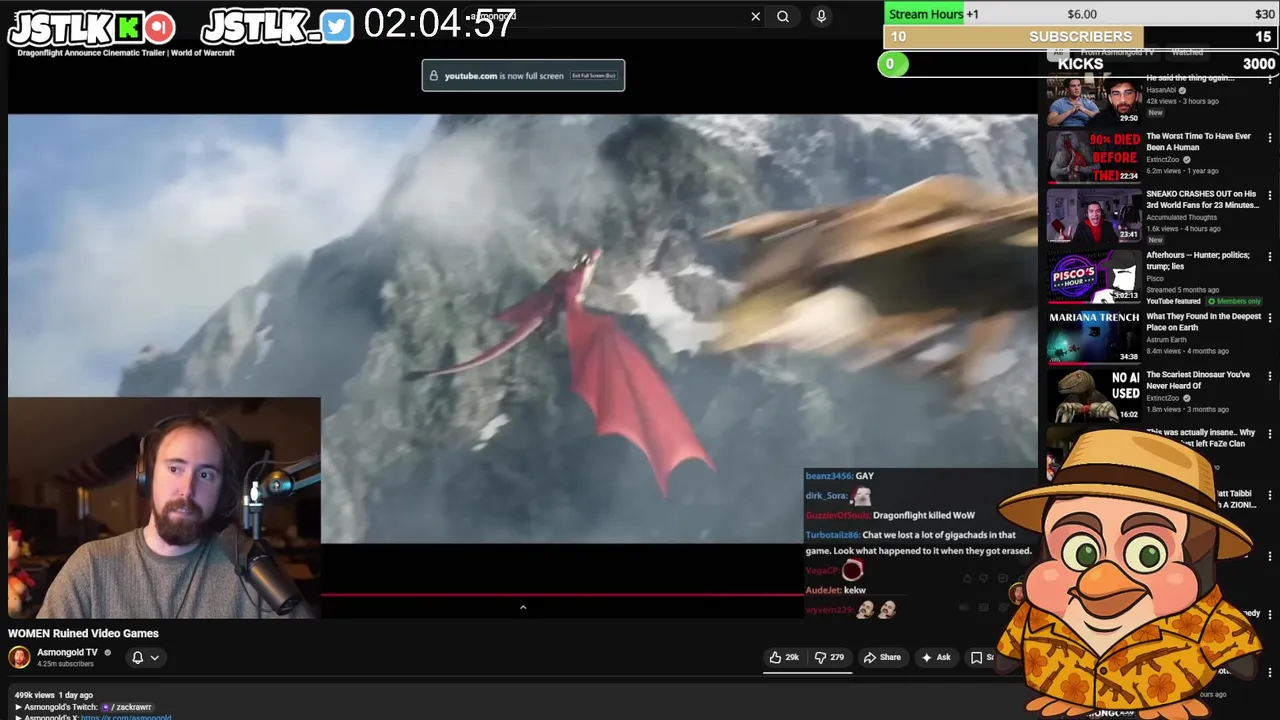Clear the search box with the X icon
Image resolution: width=1280 pixels, height=720 pixels.
point(755,16)
